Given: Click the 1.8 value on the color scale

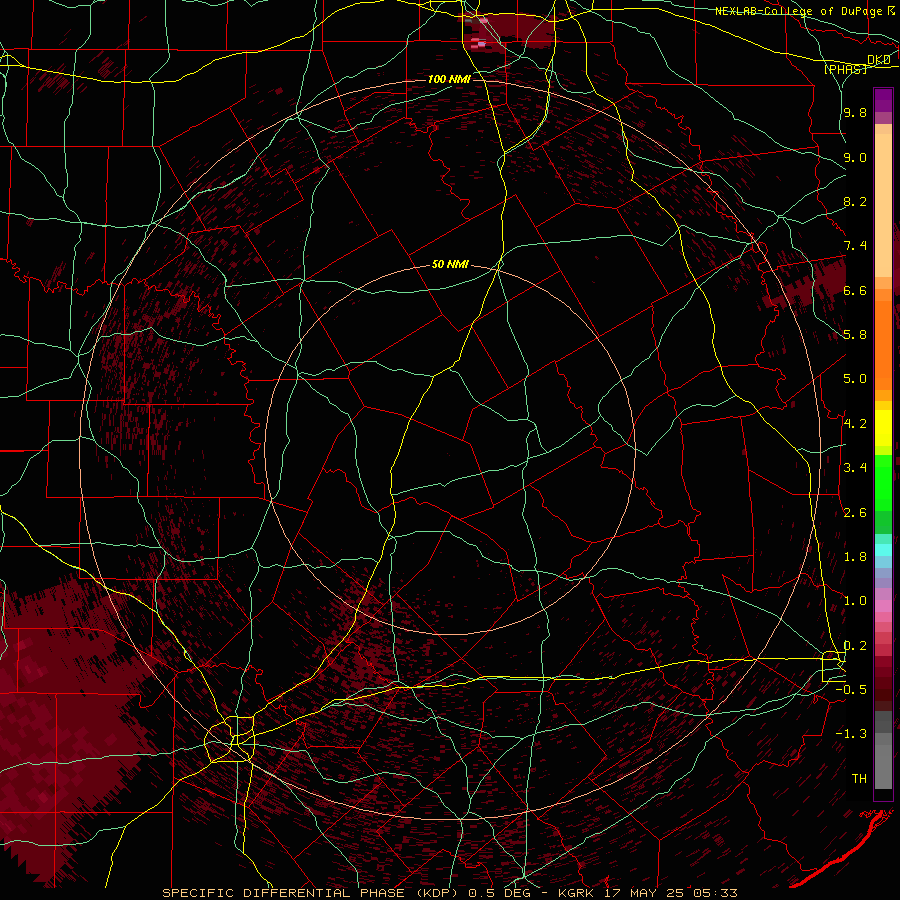Looking at the screenshot, I should [x=855, y=557].
